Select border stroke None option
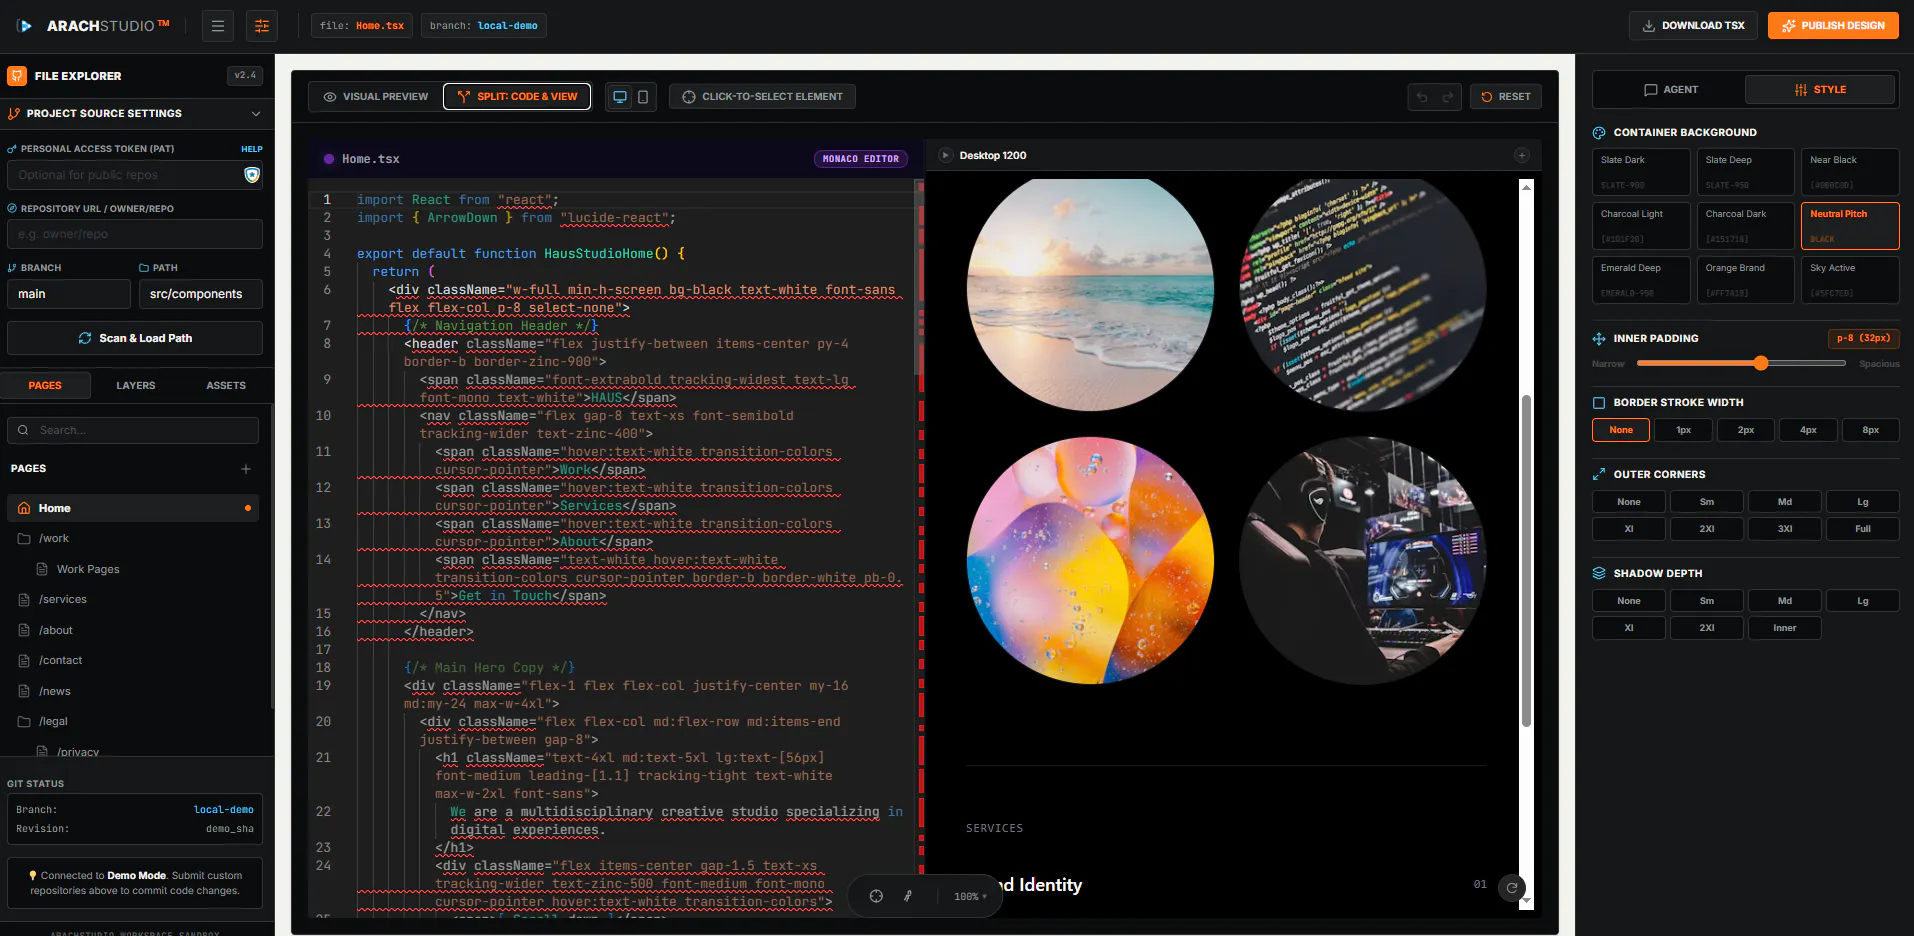 [x=1621, y=430]
